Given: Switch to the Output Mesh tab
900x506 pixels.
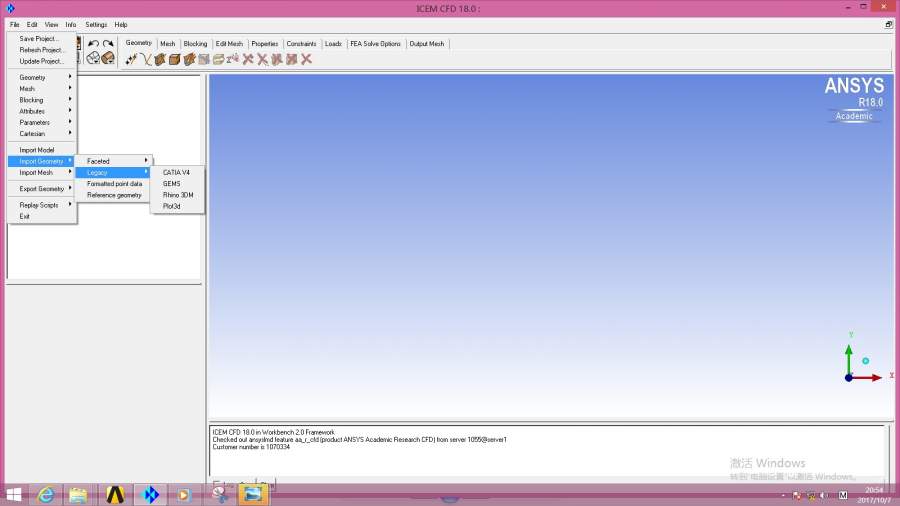Looking at the screenshot, I should 426,44.
